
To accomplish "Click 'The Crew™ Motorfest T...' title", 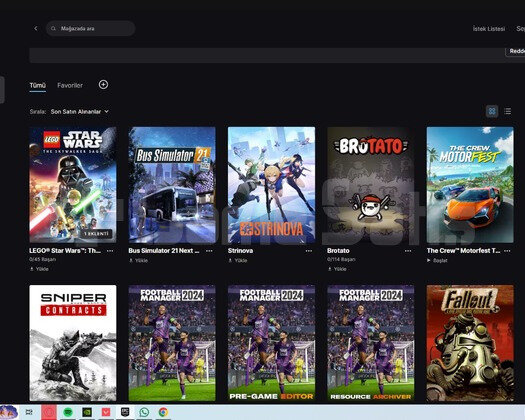I will 463,251.
